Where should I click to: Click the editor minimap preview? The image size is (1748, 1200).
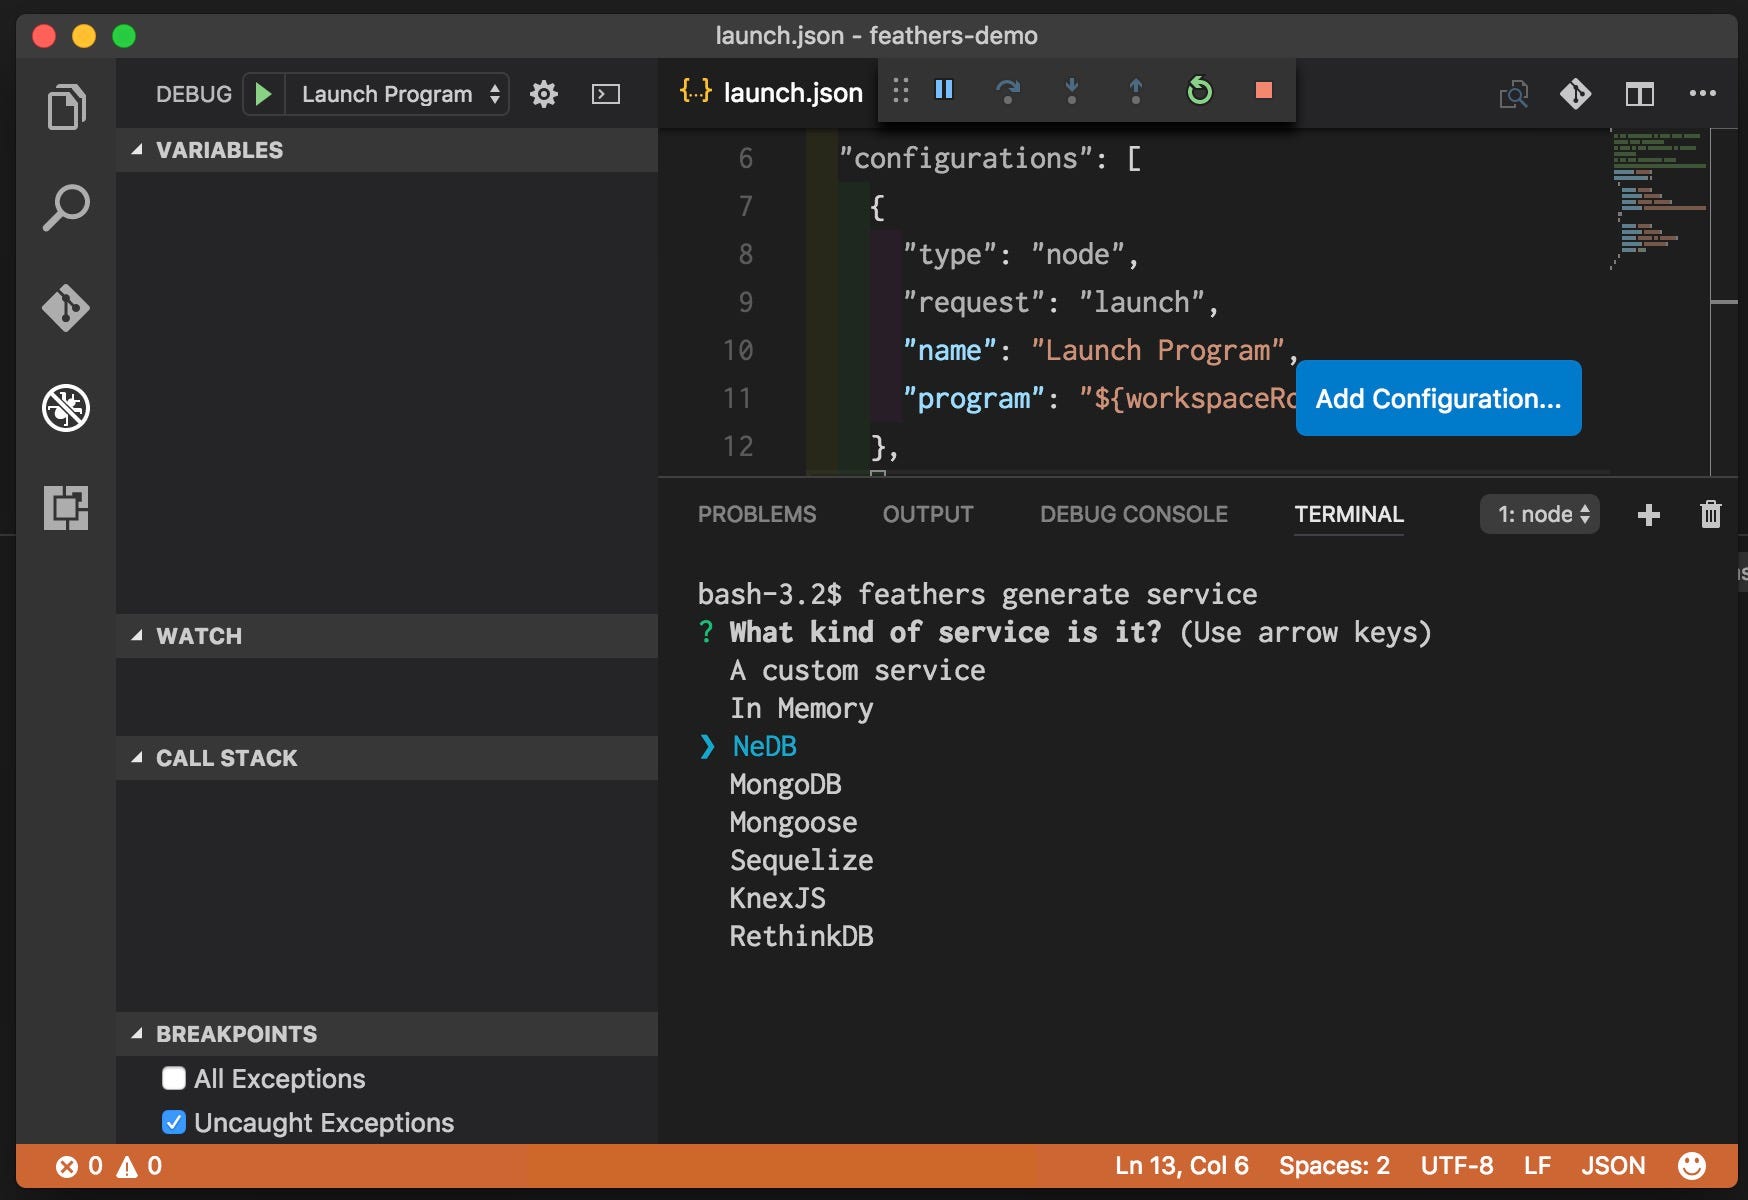coord(1660,200)
